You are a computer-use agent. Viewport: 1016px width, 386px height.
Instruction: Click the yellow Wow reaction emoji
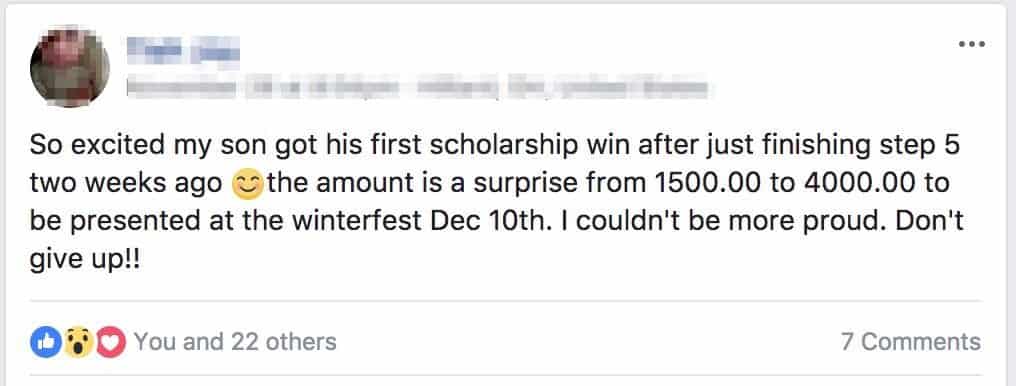pos(78,342)
